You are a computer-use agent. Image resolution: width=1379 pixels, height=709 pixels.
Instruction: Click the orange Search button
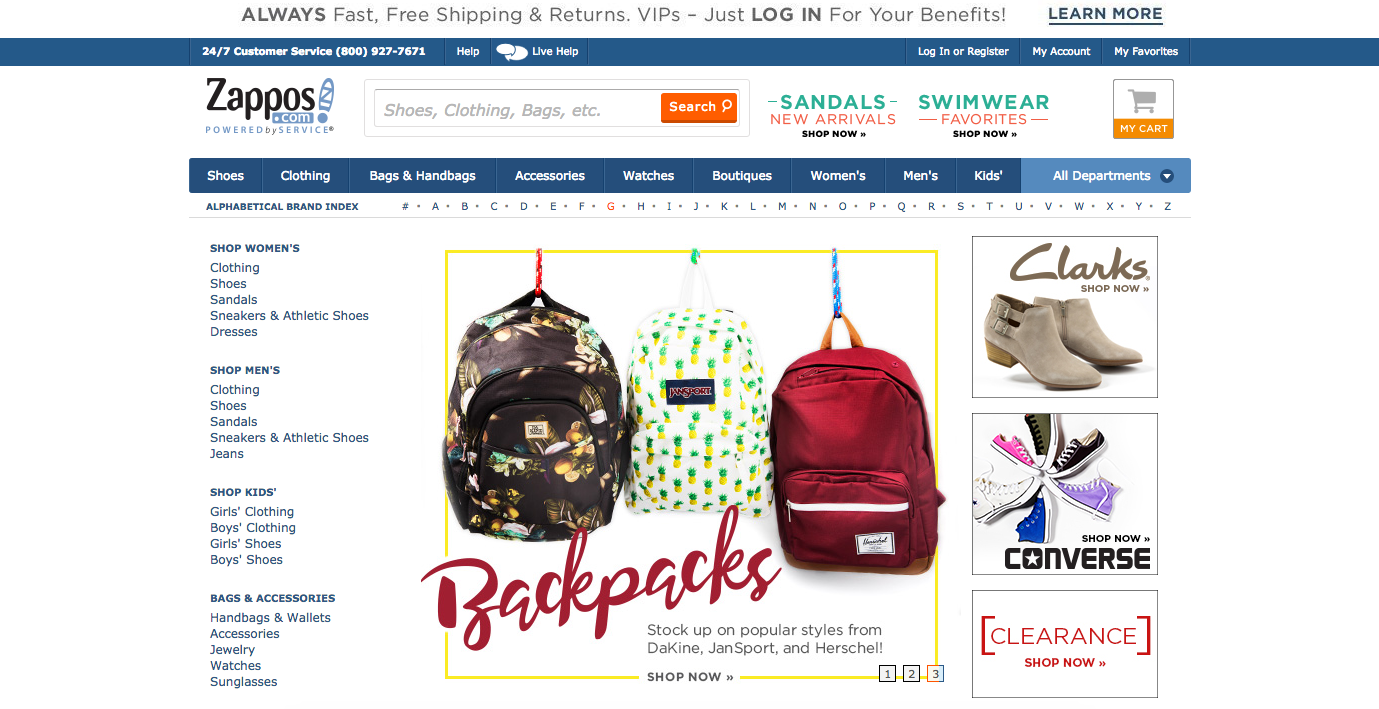pyautogui.click(x=699, y=107)
